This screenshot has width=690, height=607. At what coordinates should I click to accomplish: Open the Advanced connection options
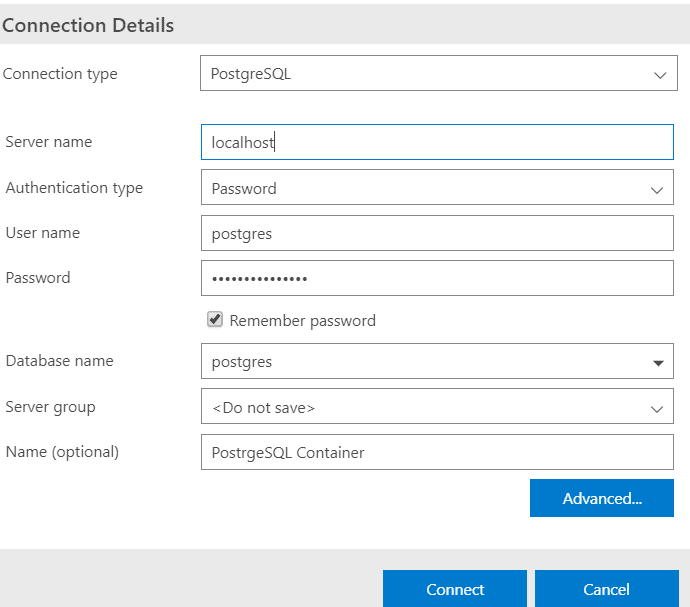(601, 498)
